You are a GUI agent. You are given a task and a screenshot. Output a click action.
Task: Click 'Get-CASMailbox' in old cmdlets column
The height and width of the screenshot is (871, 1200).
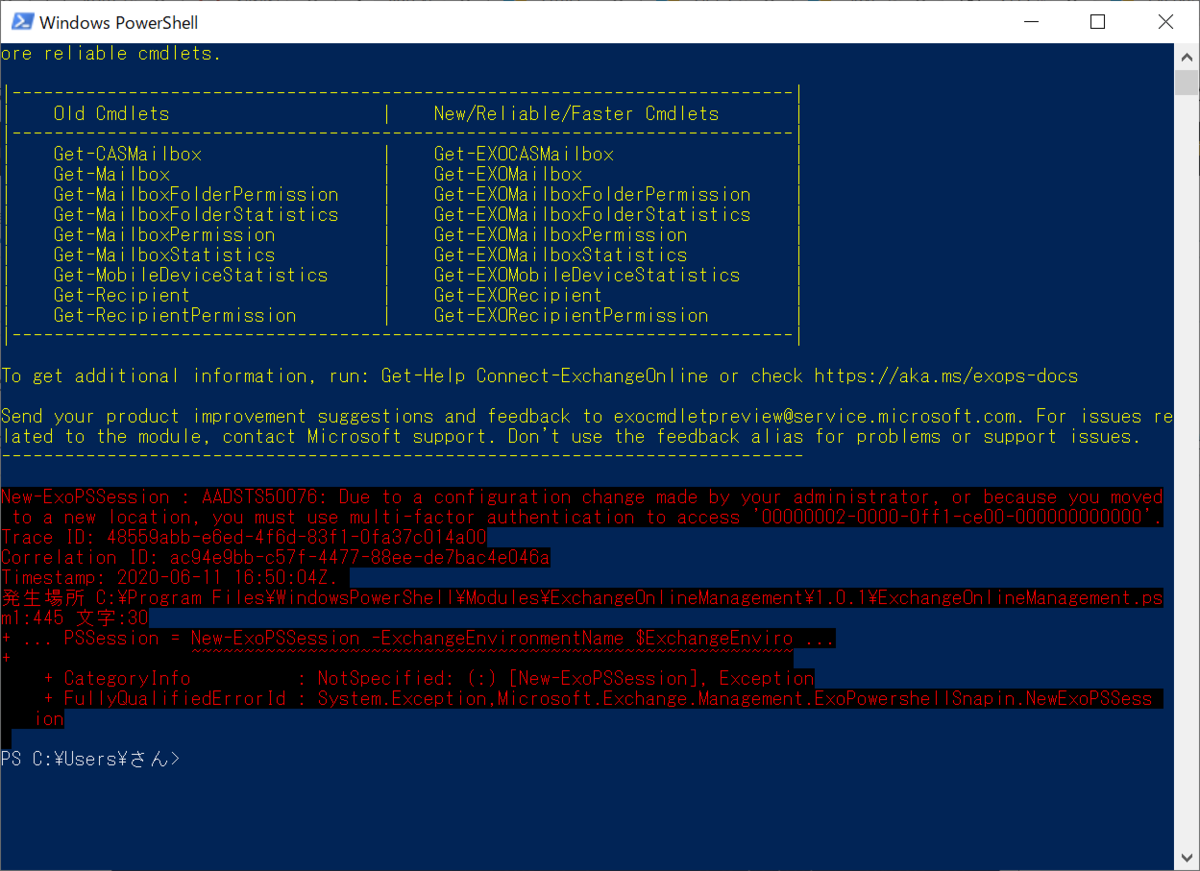pyautogui.click(x=127, y=154)
